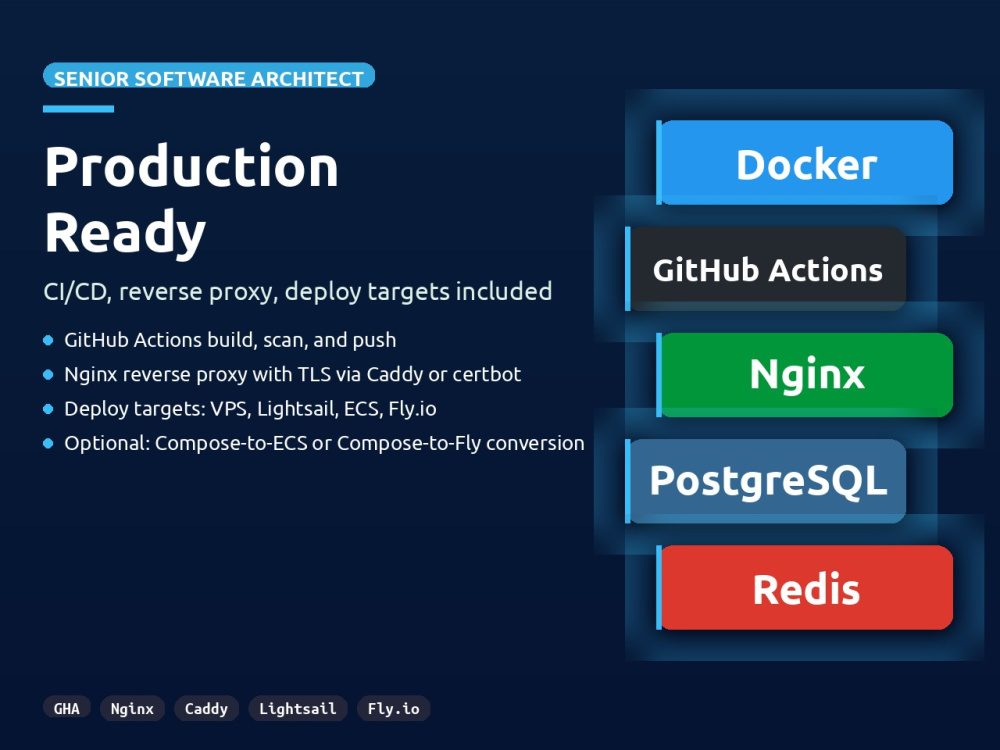Image resolution: width=1000 pixels, height=750 pixels.
Task: Select the green Nginx stack card
Action: click(x=805, y=375)
